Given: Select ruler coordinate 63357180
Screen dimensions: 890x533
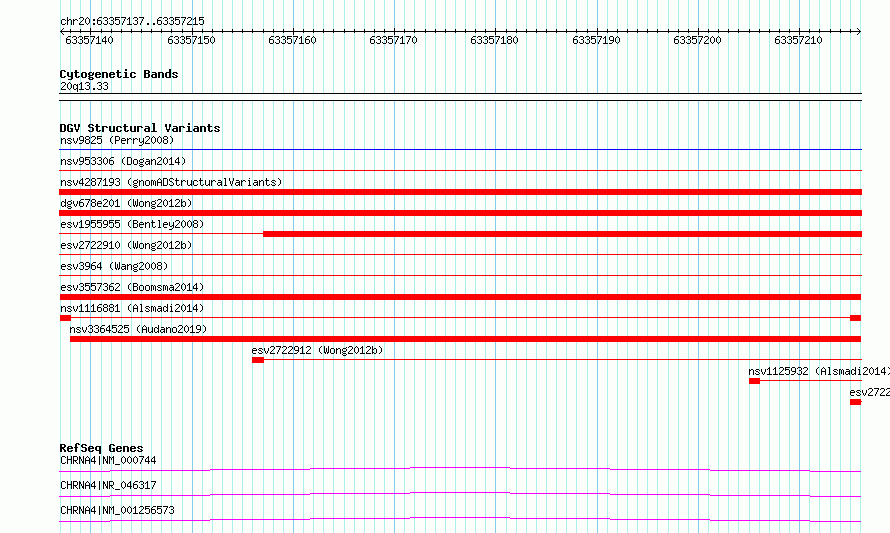Looking at the screenshot, I should click(x=494, y=40).
